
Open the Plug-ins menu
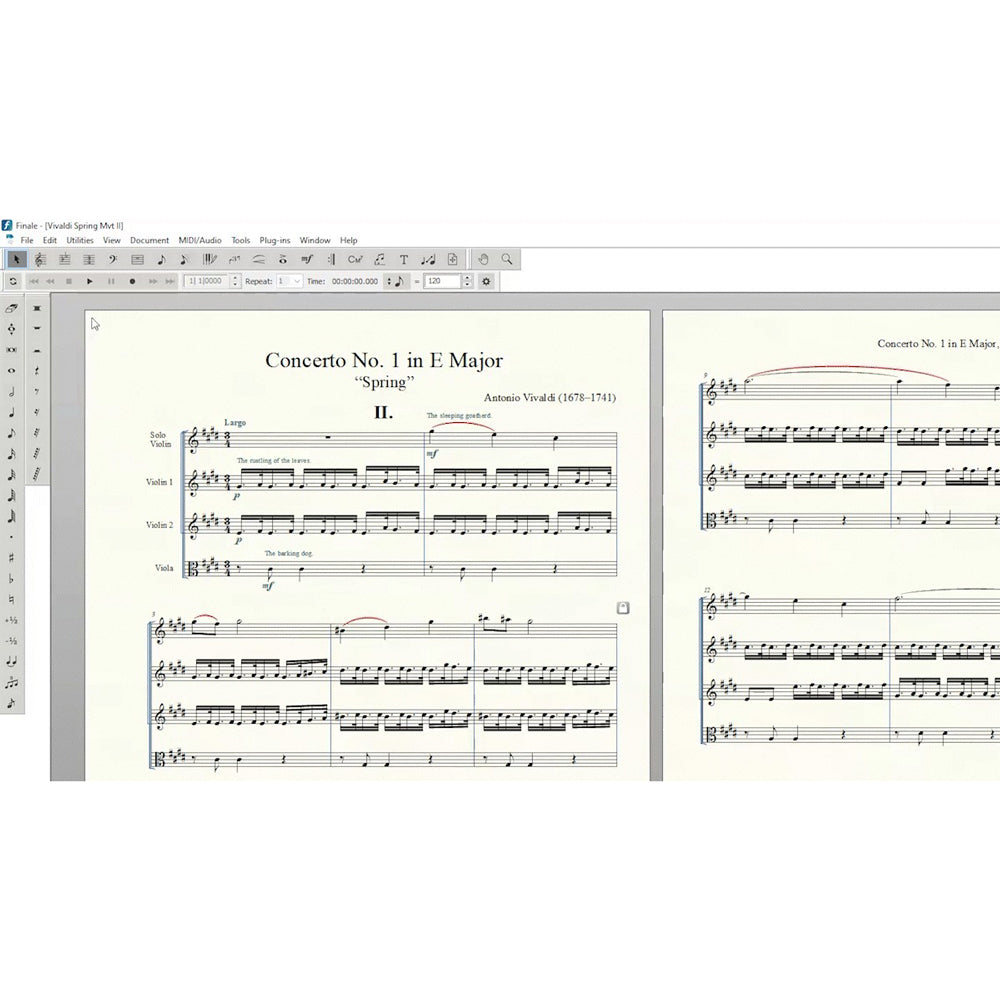274,240
